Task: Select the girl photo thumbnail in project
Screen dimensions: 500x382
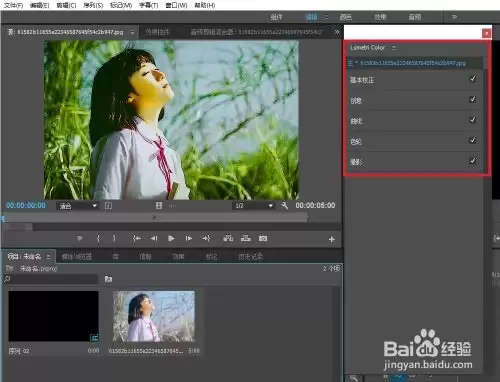Action: tap(154, 316)
